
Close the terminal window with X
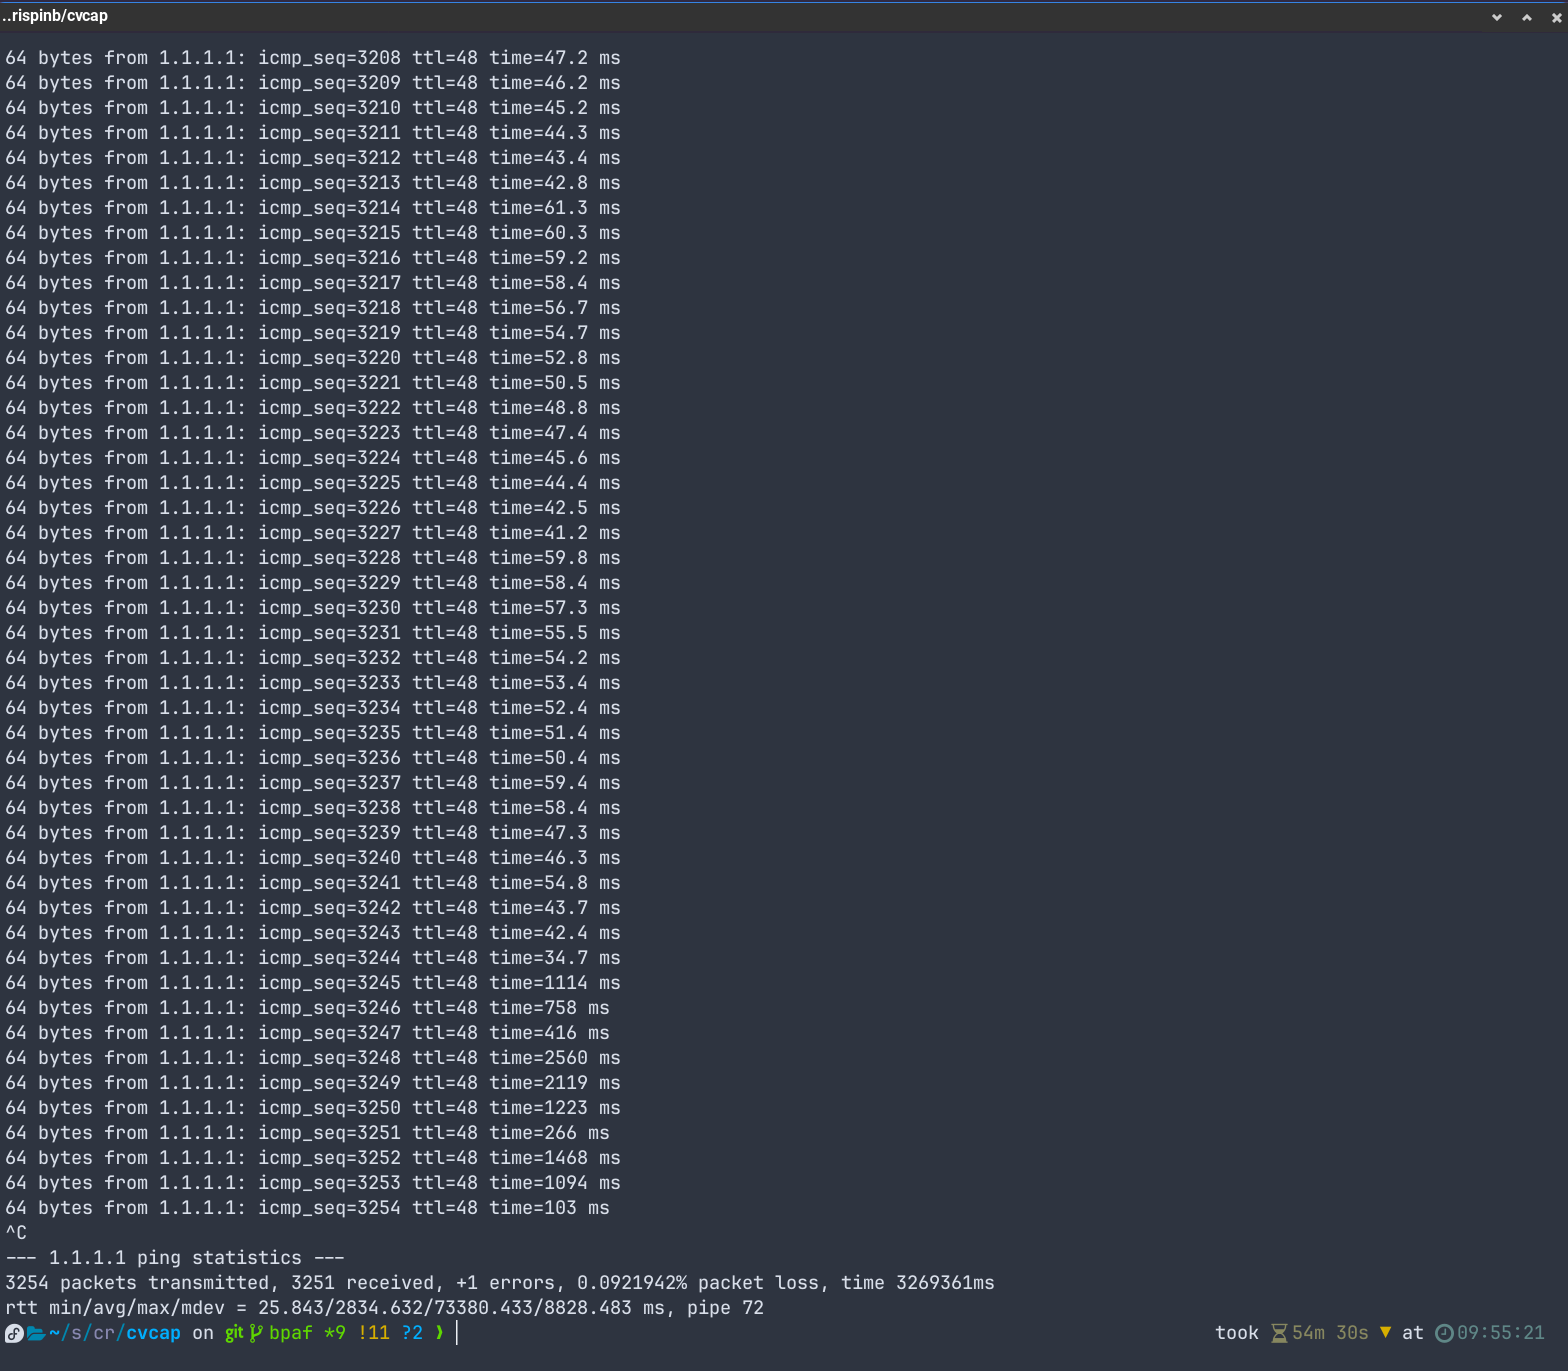(1556, 17)
